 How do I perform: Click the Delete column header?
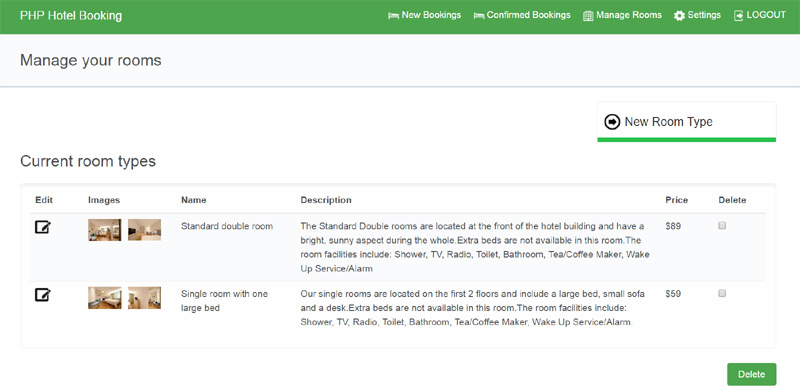click(732, 200)
